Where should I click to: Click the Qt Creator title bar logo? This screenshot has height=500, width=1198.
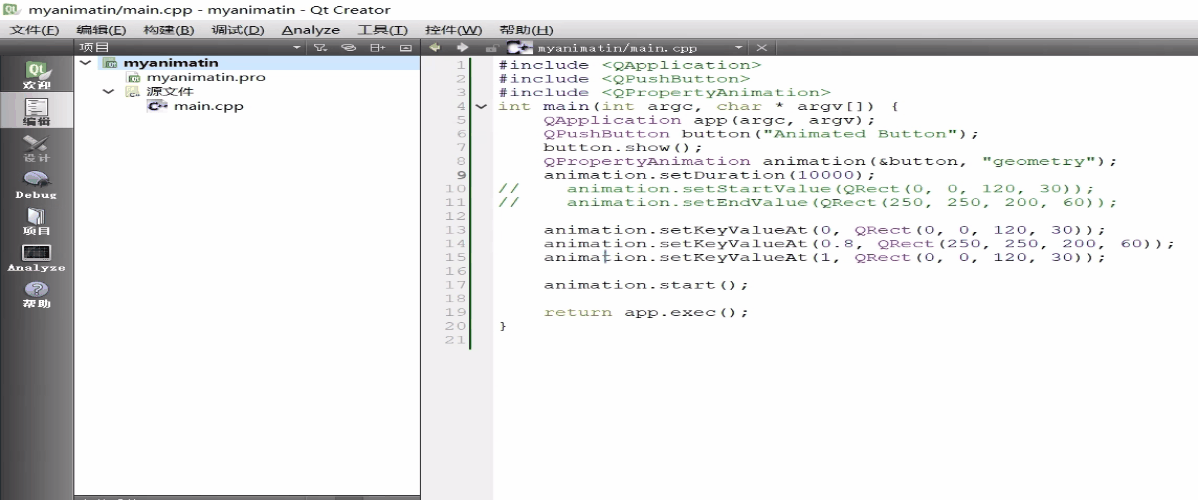(x=11, y=9)
